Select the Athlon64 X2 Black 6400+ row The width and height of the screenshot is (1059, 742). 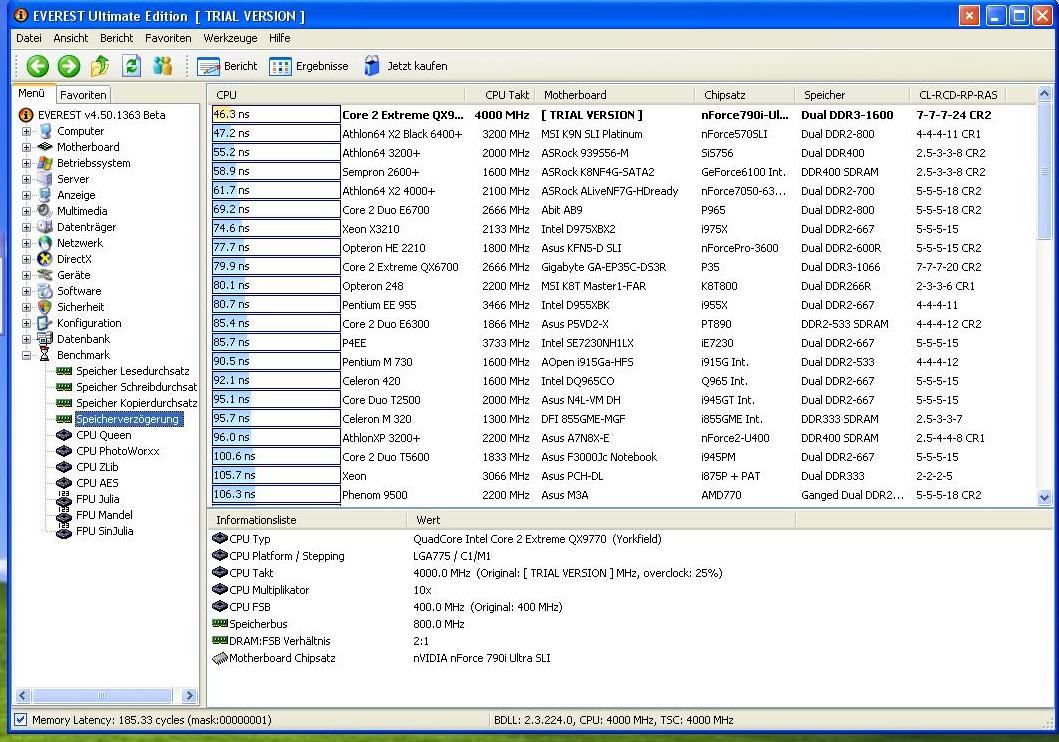click(x=621, y=134)
